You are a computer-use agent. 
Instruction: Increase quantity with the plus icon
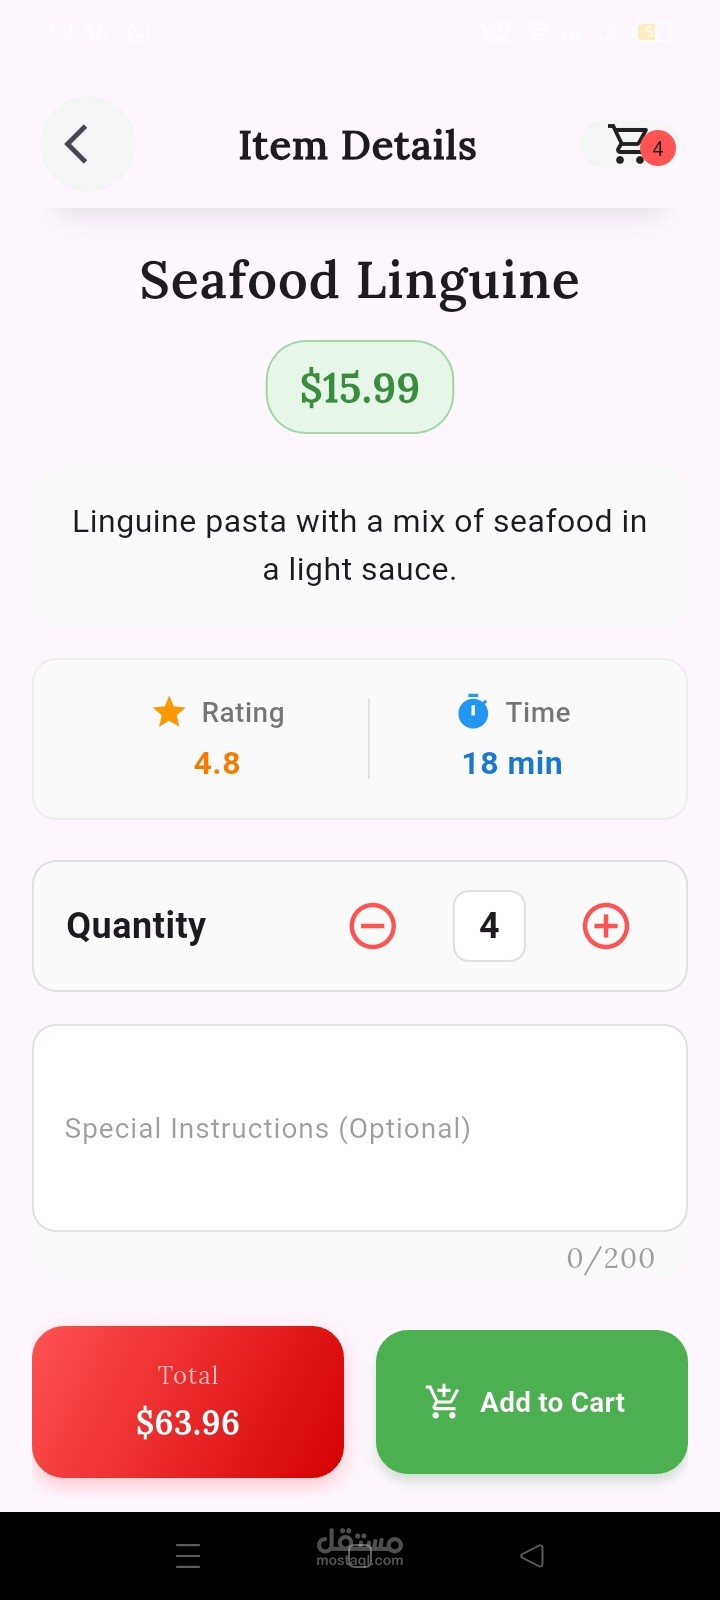[606, 926]
